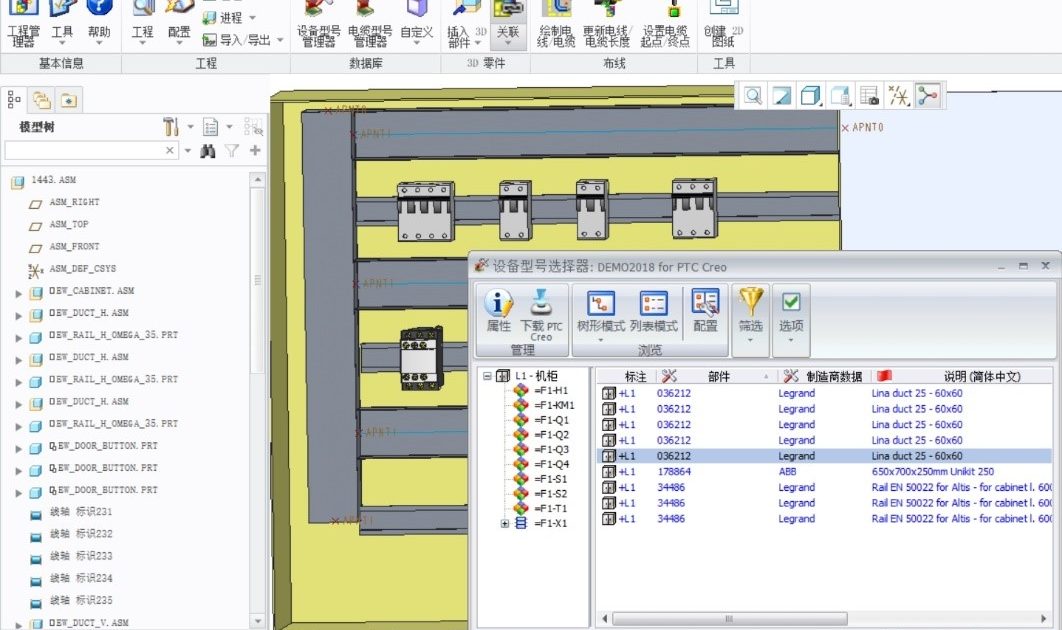Screen dimensions: 1062x630
Task: Switch to the model tree tab icon
Action: pos(14,100)
